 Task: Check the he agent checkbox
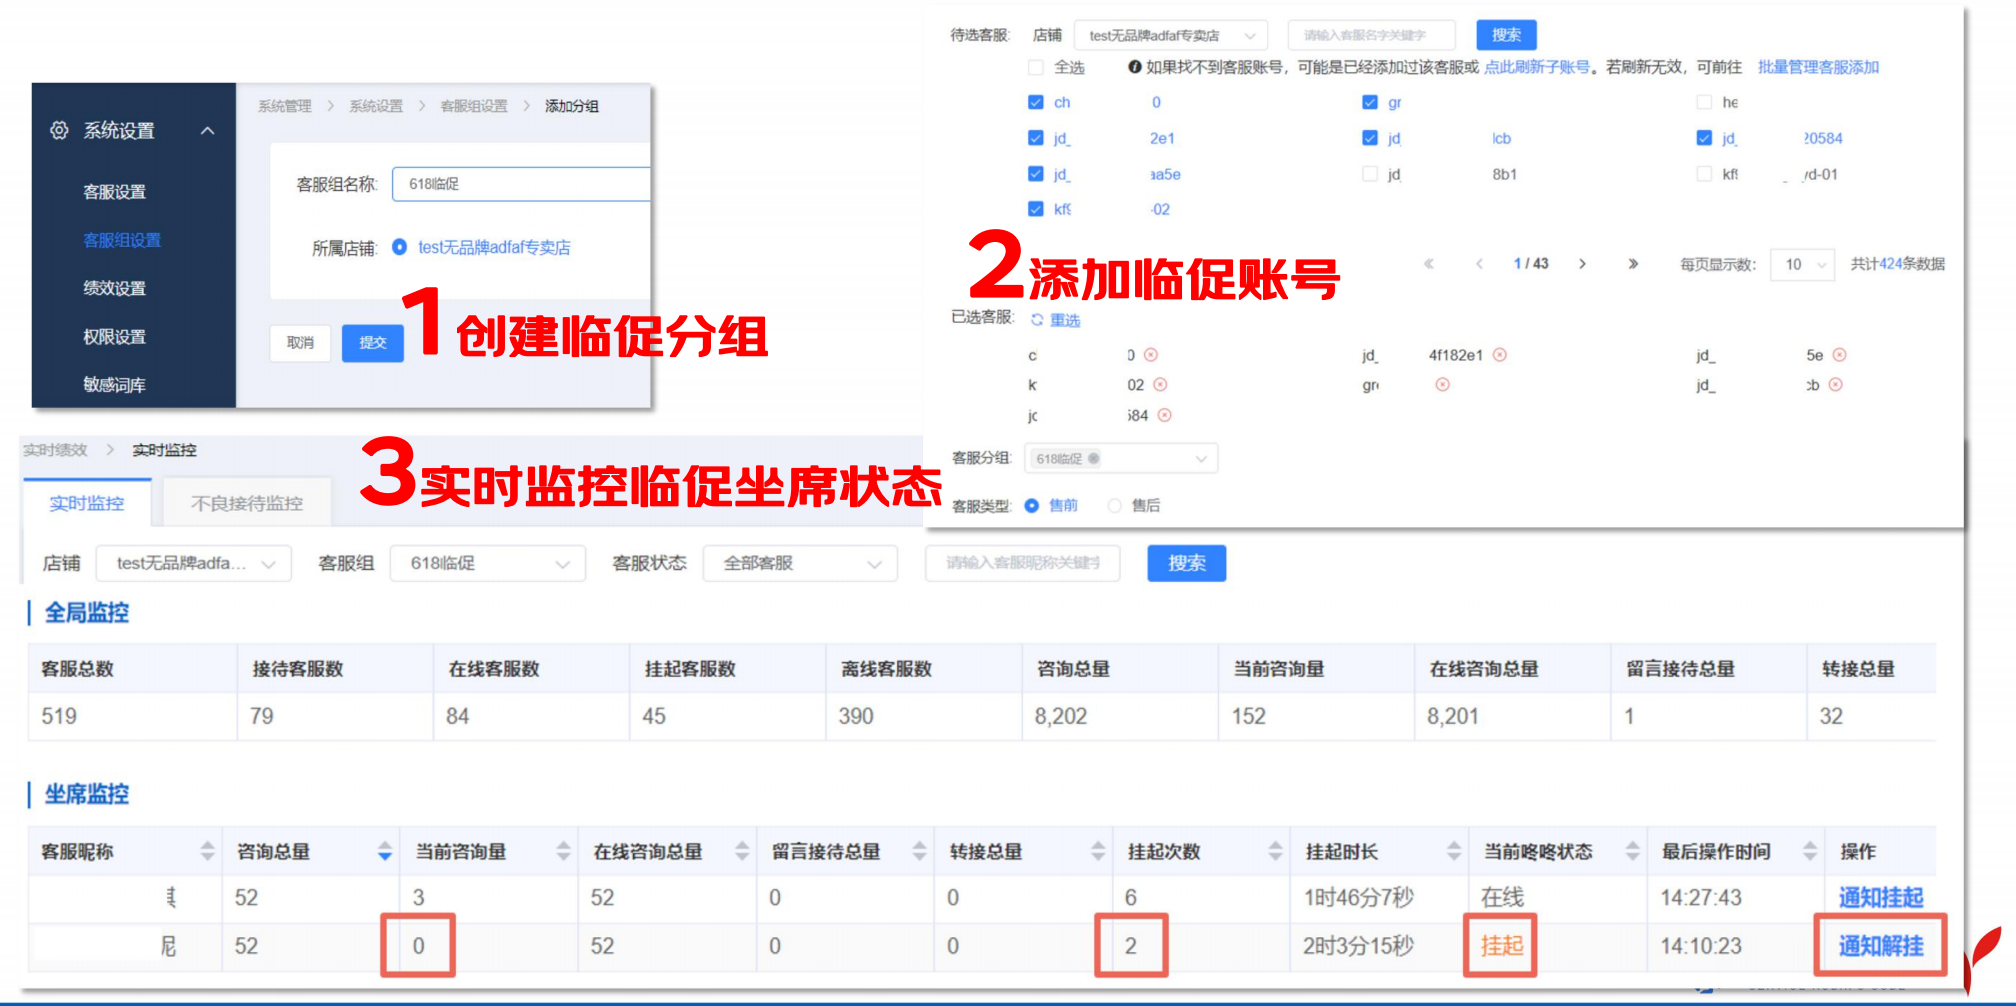pos(1704,102)
